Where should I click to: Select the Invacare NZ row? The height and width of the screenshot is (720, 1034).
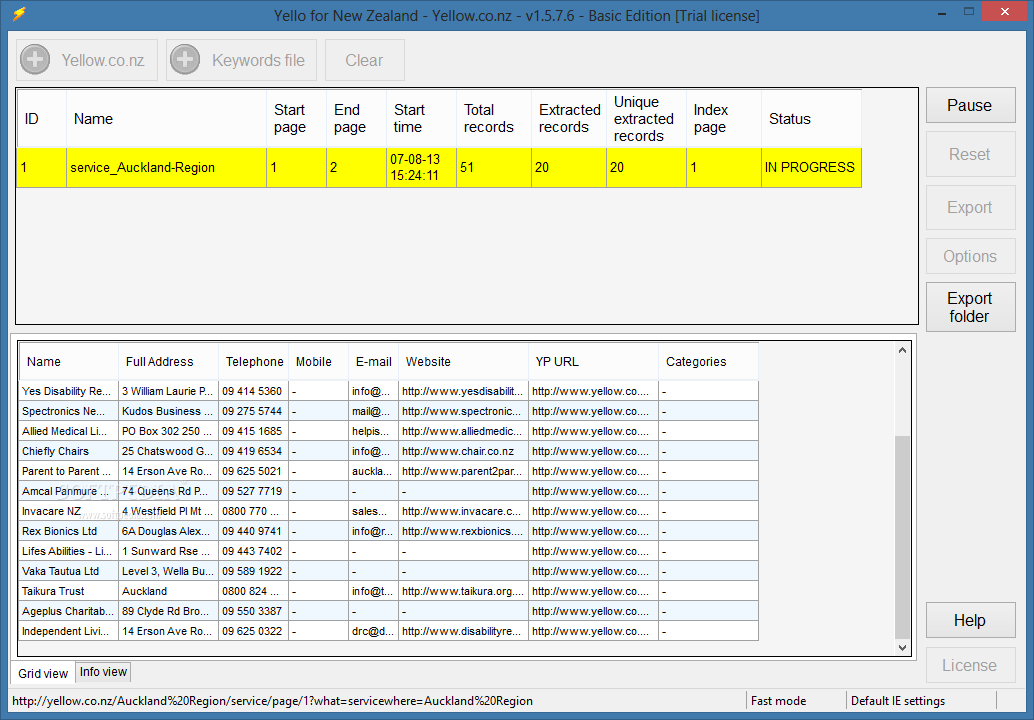click(388, 511)
